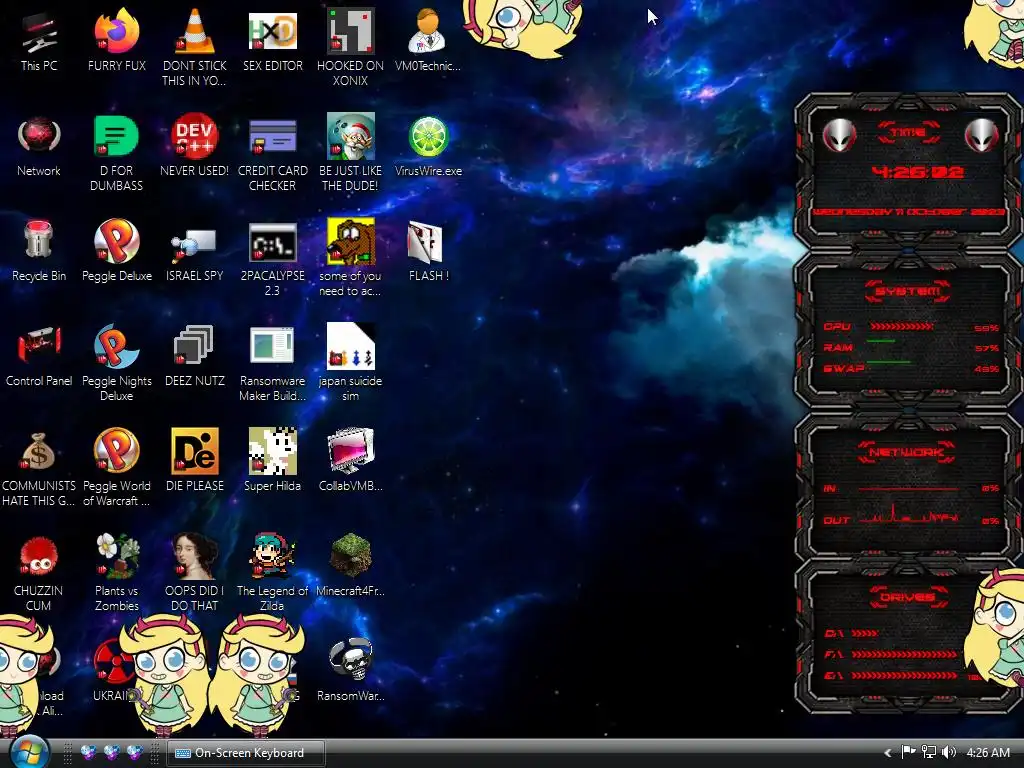
Task: Click the volume speaker tray icon
Action: click(949, 752)
